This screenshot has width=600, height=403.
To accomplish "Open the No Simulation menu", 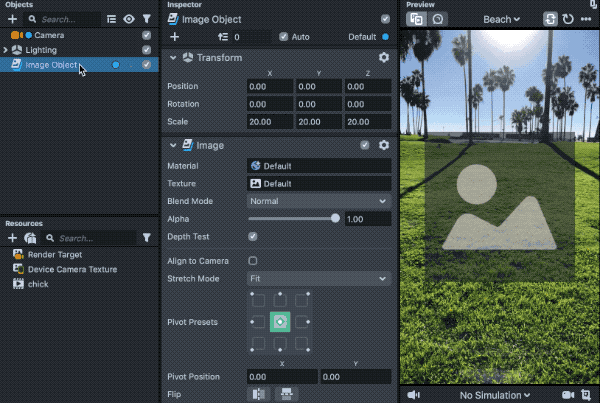I will click(493, 395).
